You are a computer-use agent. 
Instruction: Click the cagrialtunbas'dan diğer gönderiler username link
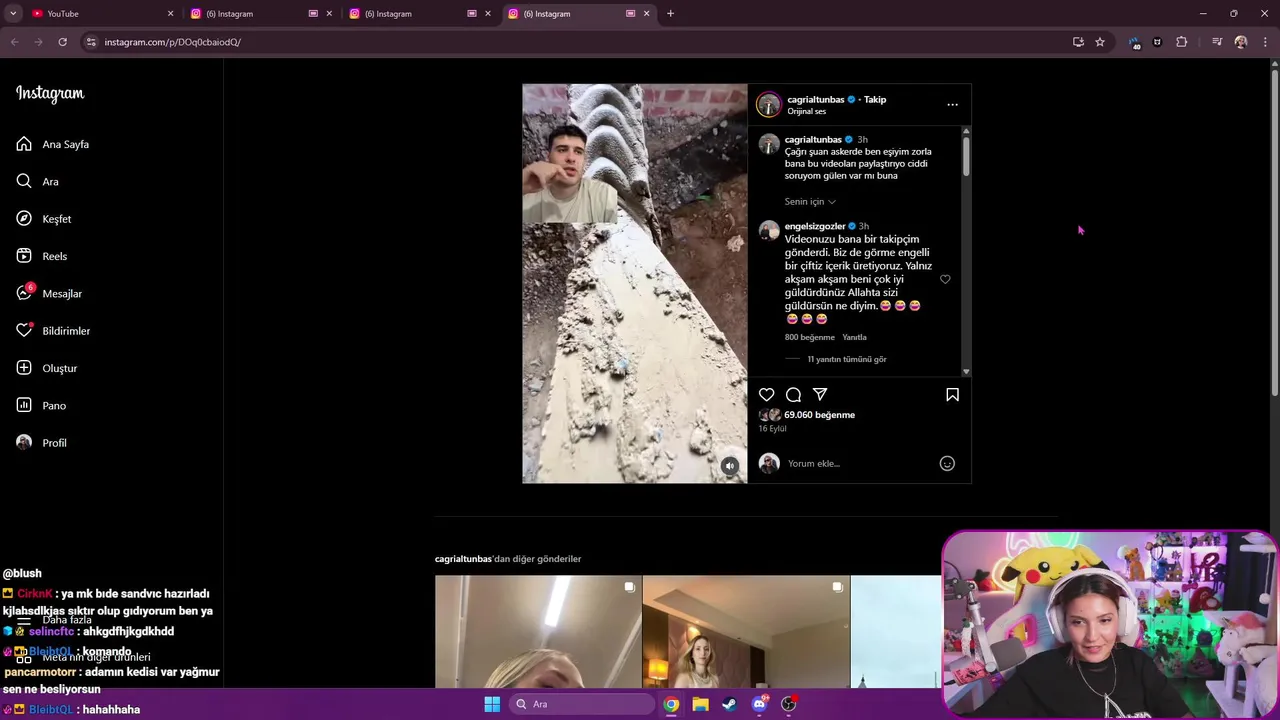tap(463, 559)
